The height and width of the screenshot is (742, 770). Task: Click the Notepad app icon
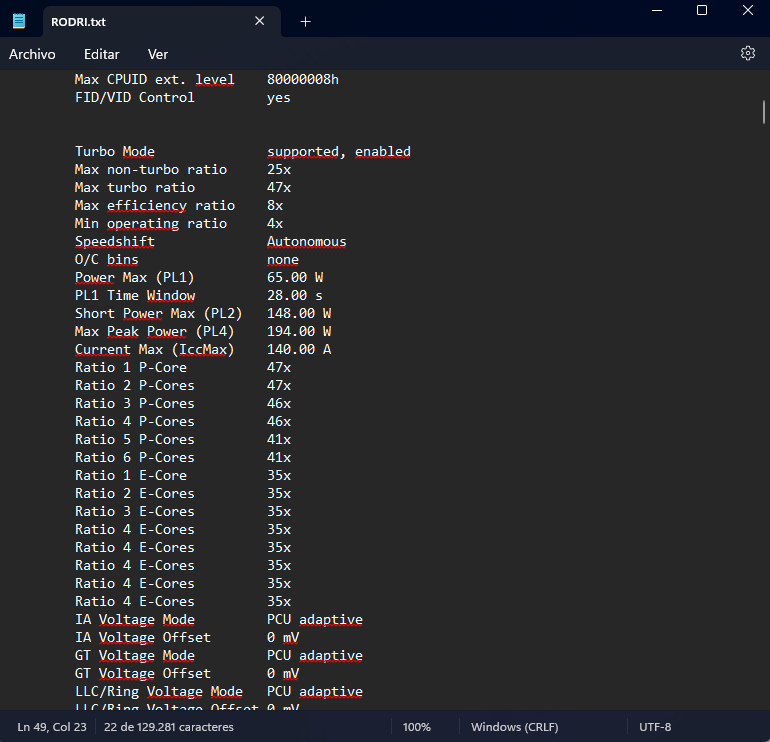coord(19,21)
